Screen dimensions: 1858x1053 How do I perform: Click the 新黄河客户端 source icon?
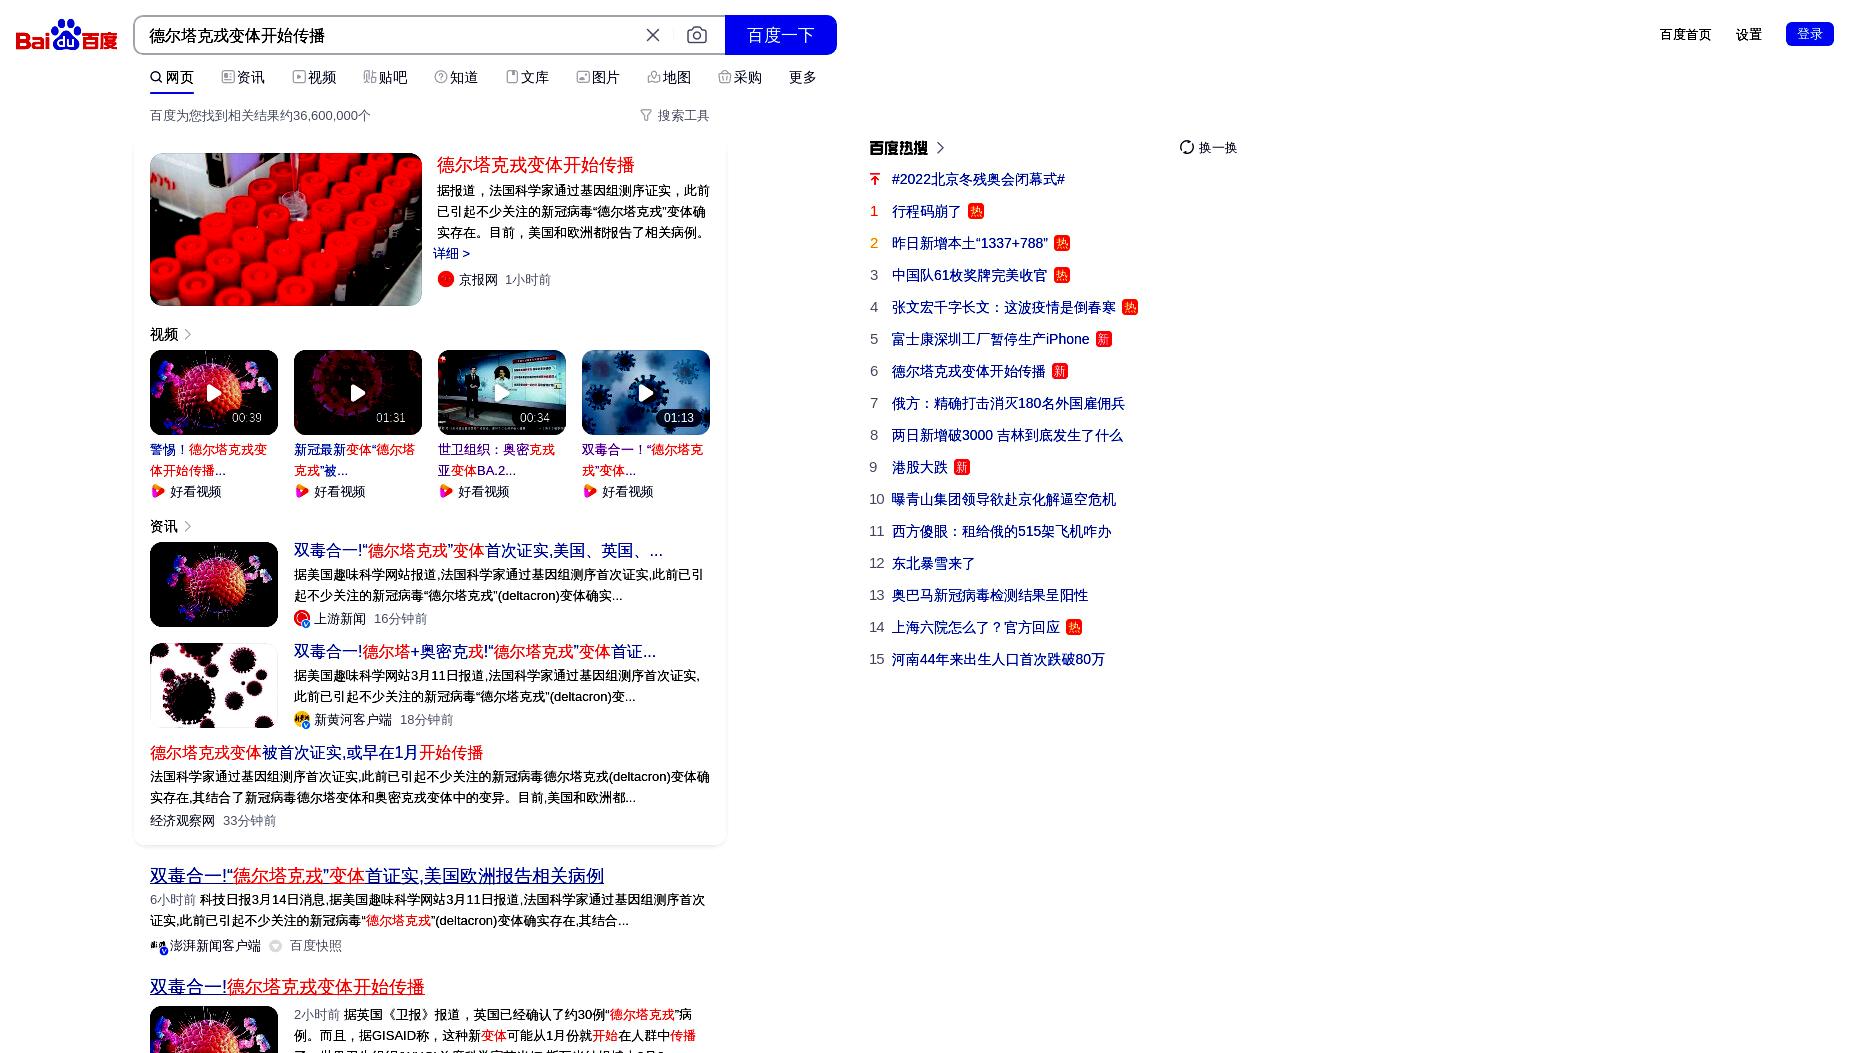(302, 720)
